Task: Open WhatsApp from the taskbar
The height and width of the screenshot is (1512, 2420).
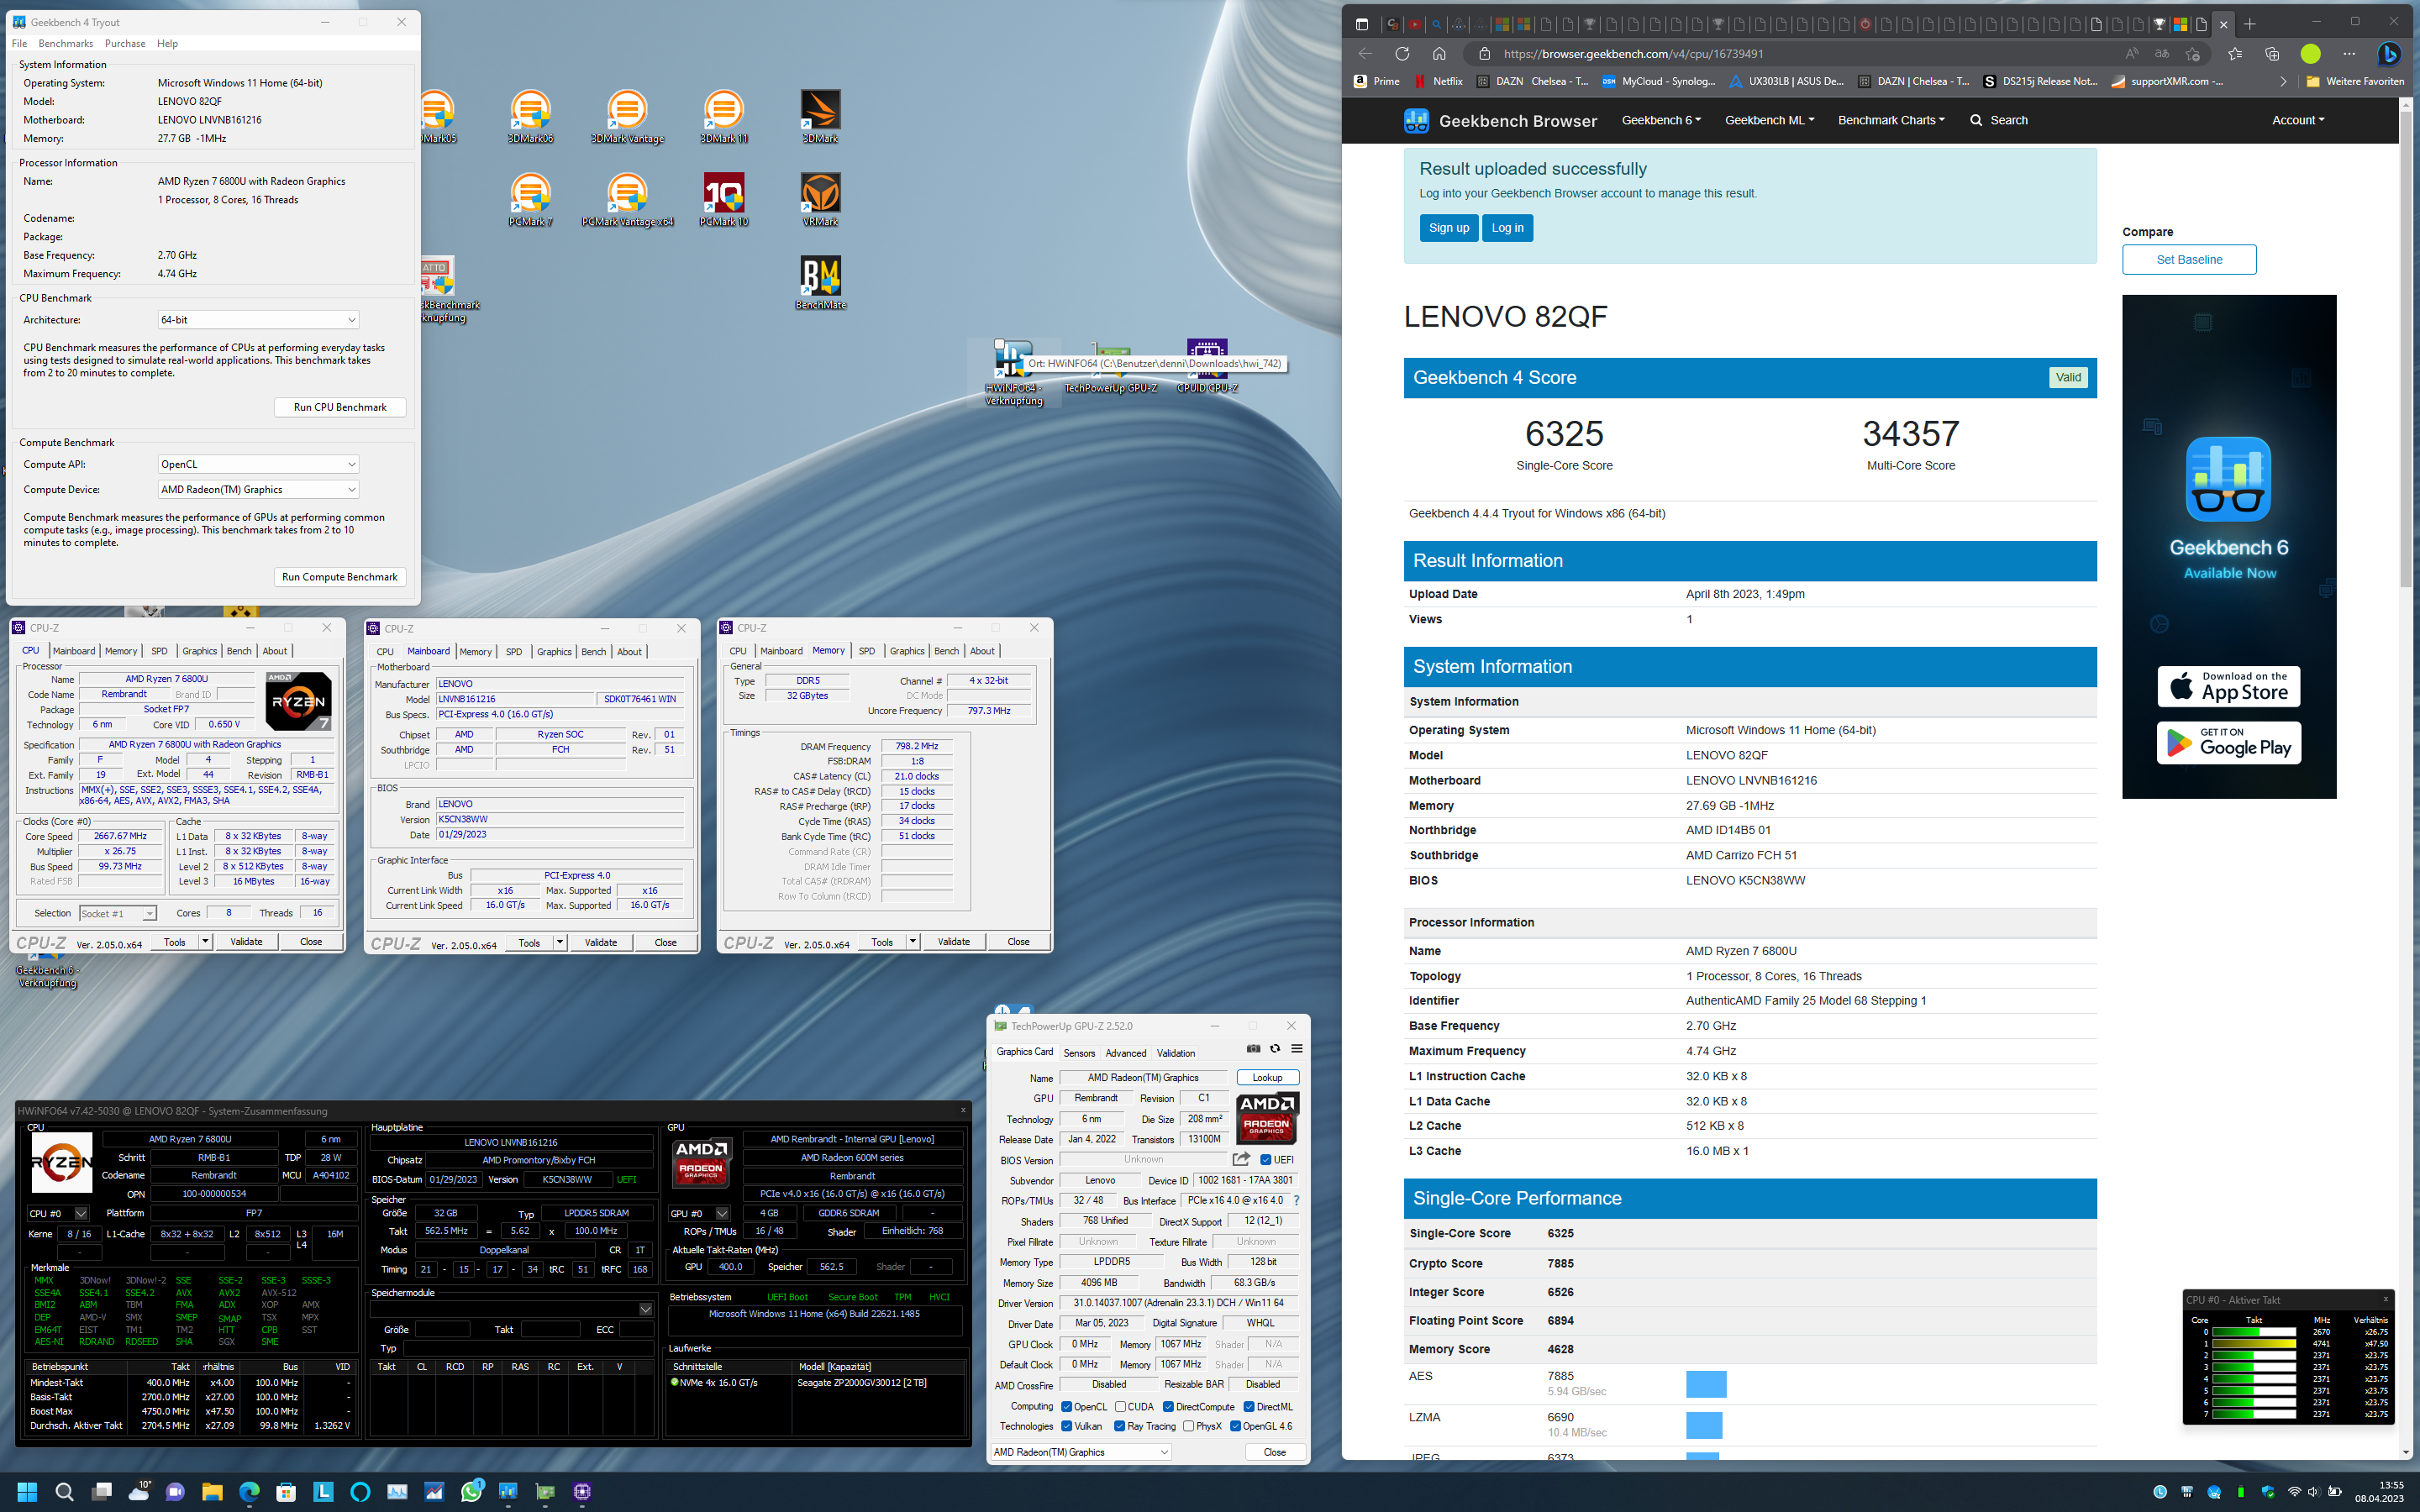Action: (471, 1492)
